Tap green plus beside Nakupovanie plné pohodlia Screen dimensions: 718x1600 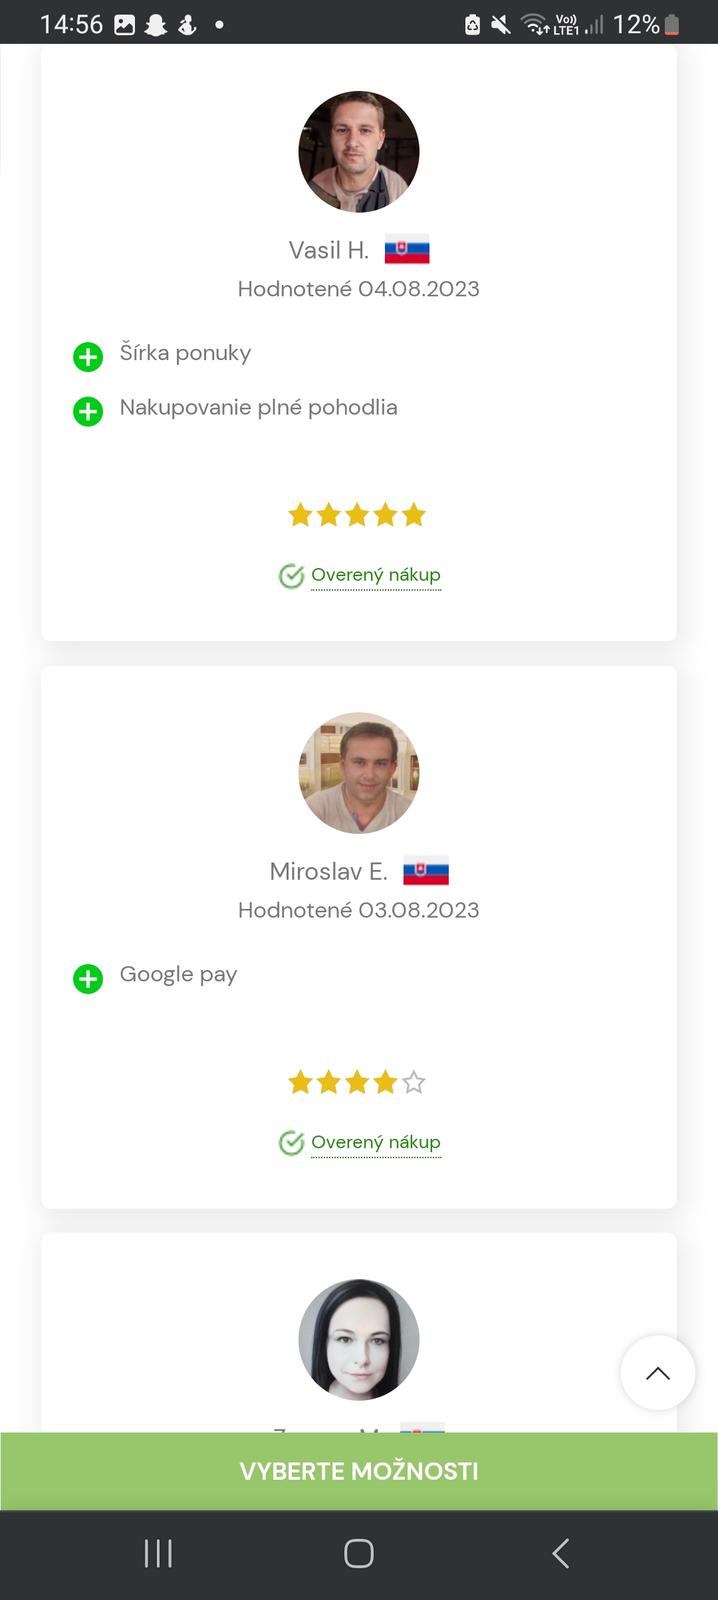click(x=88, y=411)
